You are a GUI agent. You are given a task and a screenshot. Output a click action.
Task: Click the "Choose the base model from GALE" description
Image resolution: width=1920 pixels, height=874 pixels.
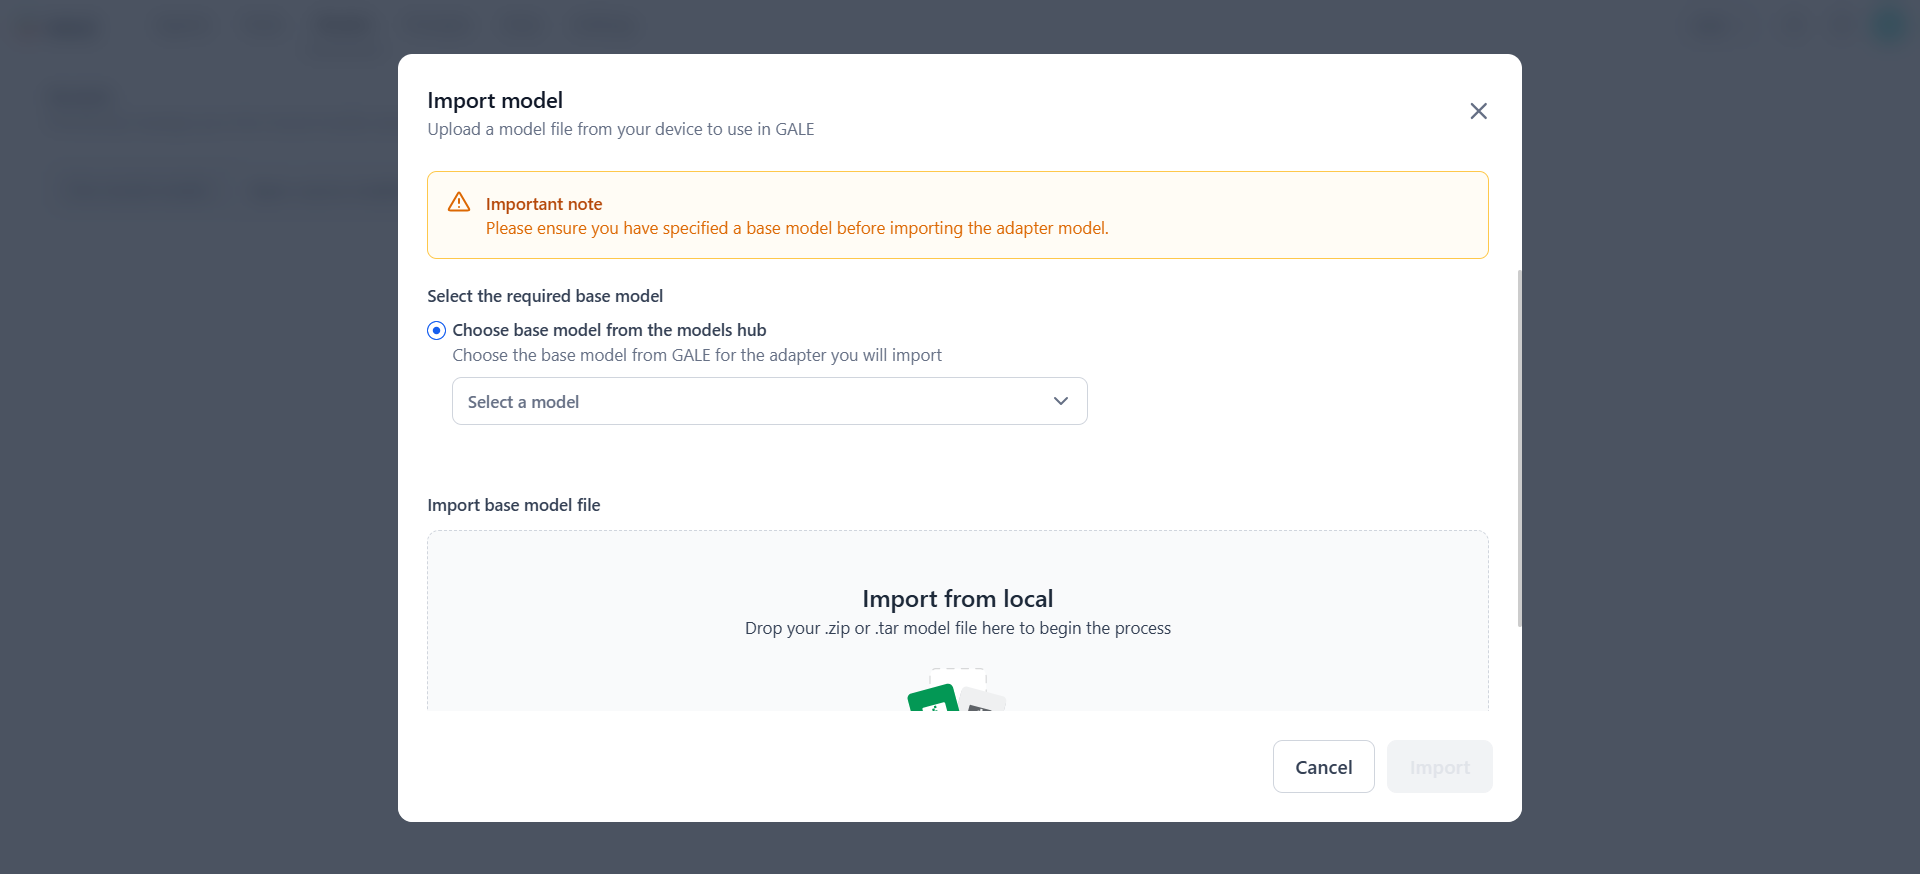(696, 355)
